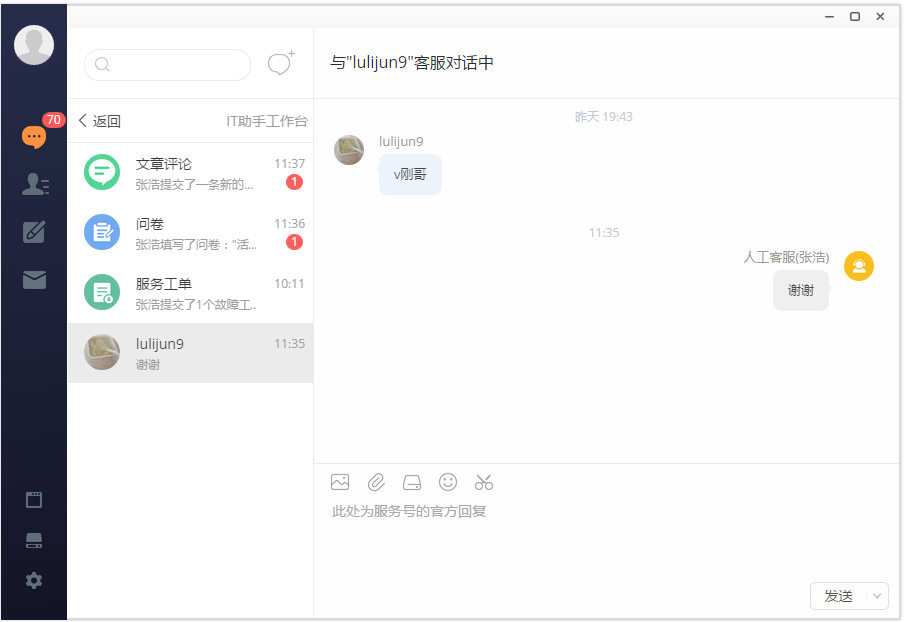Click the unread badge on 文章评论
This screenshot has width=904, height=622.
pos(294,182)
